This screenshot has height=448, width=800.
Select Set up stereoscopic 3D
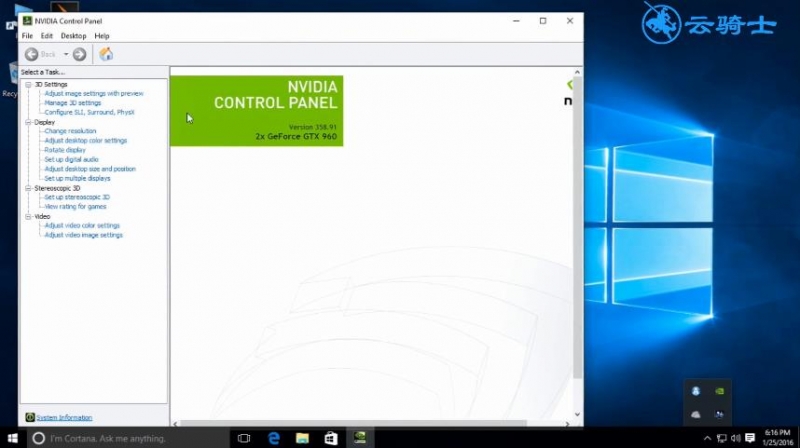pyautogui.click(x=77, y=197)
